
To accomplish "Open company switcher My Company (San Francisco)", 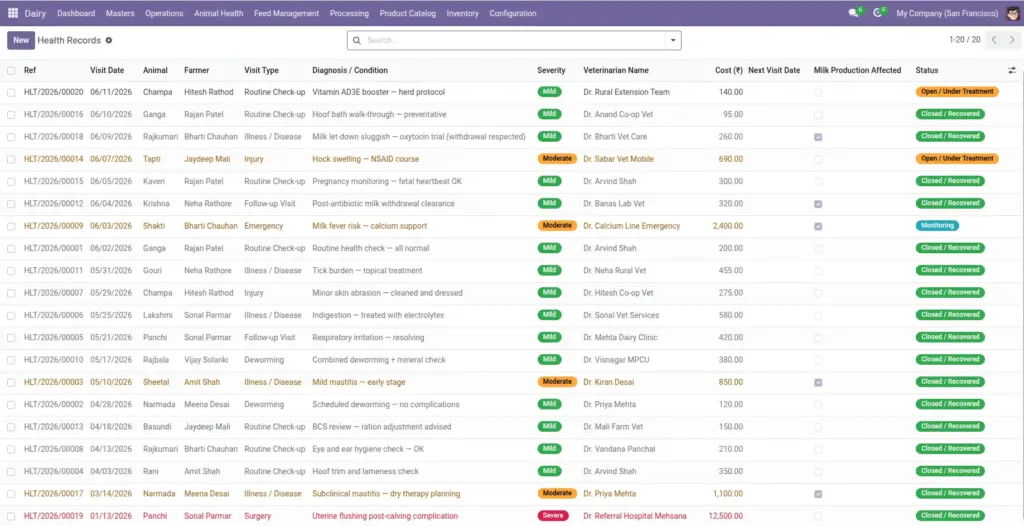I will coord(947,13).
